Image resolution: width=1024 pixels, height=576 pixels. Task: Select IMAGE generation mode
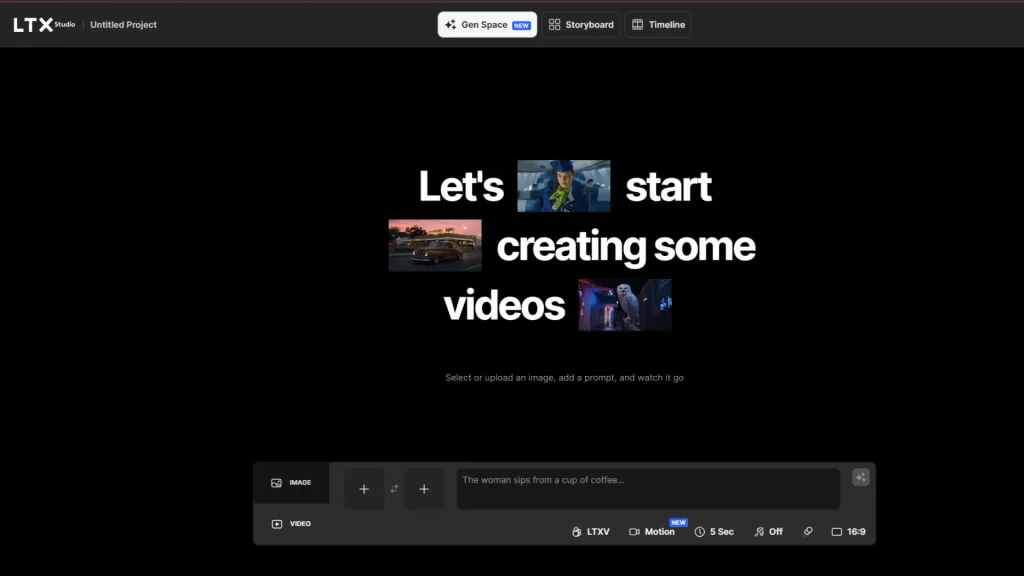pos(291,483)
